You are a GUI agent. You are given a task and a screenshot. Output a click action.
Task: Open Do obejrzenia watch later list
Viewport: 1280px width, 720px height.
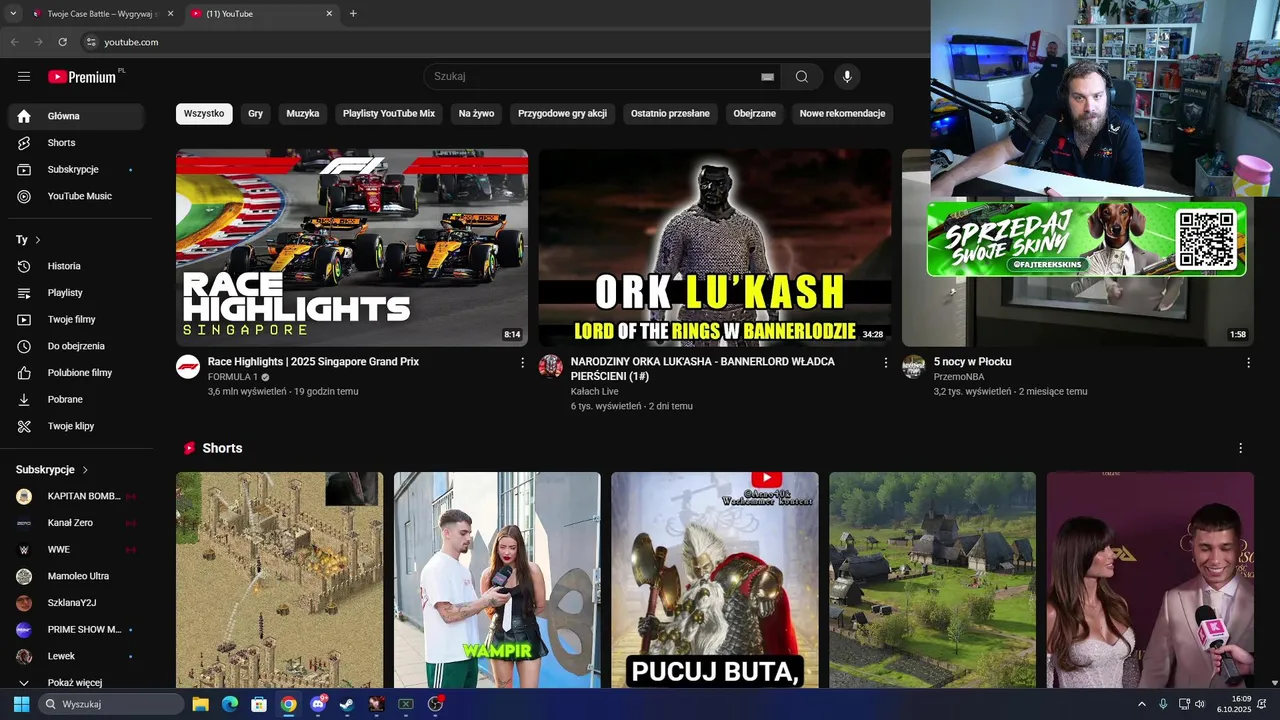pos(76,346)
